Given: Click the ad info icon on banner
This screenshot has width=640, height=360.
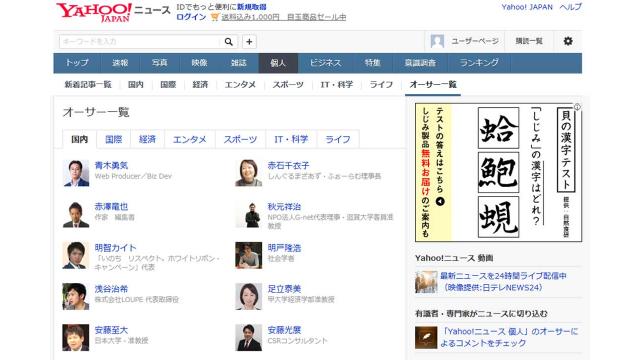Looking at the screenshot, I should point(577,107).
